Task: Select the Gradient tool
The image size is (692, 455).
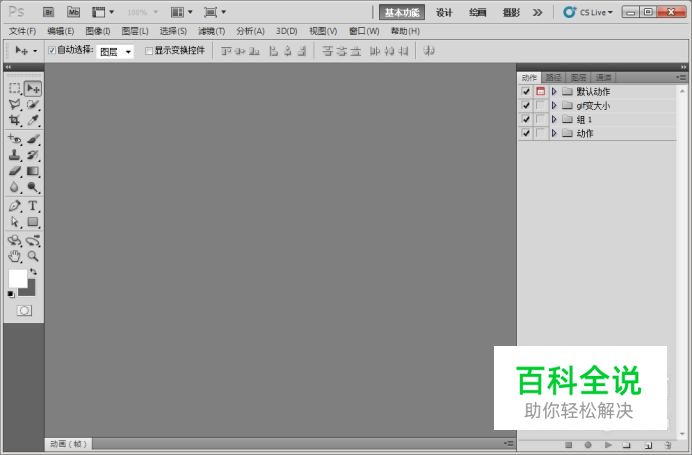Action: coord(33,171)
